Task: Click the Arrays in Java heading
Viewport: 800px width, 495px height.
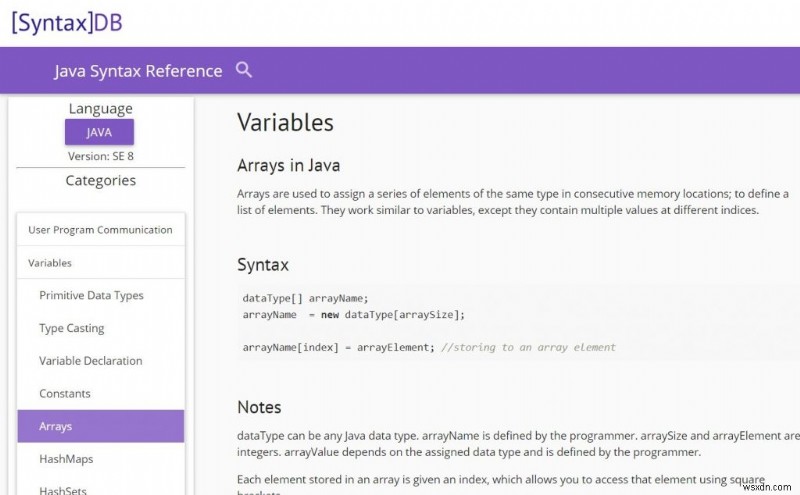Action: [x=288, y=165]
